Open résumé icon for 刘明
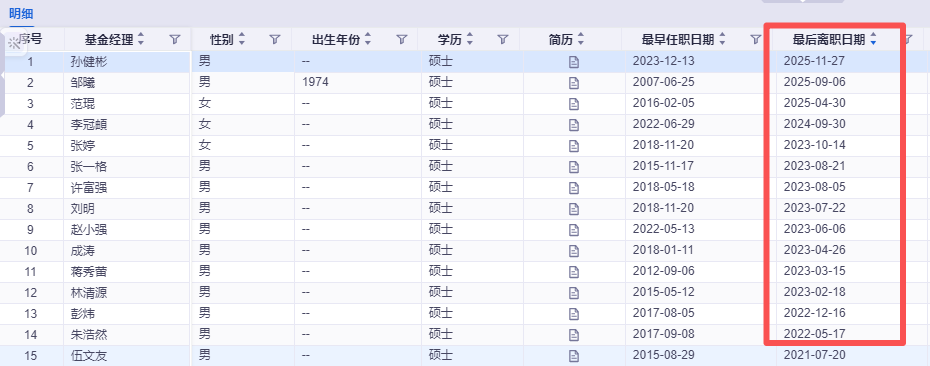Image resolution: width=930 pixels, height=366 pixels. tap(574, 209)
